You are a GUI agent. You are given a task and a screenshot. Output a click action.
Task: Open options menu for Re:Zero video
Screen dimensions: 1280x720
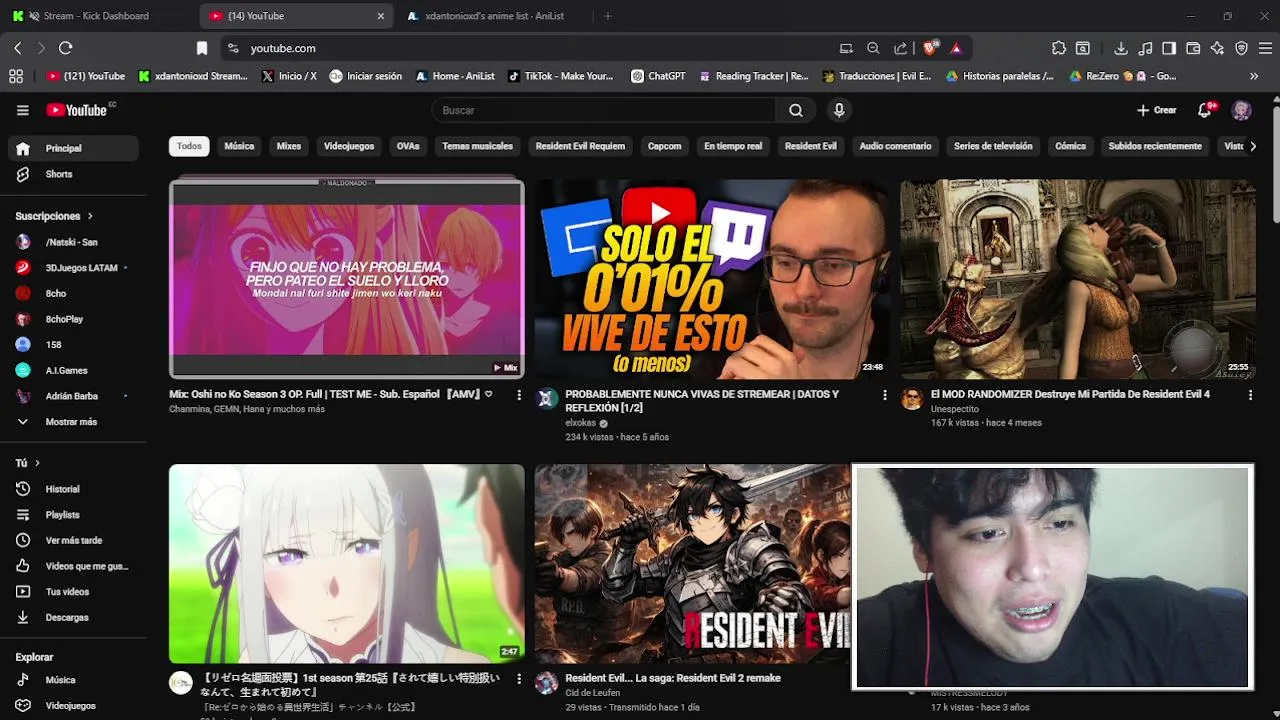pyautogui.click(x=518, y=679)
